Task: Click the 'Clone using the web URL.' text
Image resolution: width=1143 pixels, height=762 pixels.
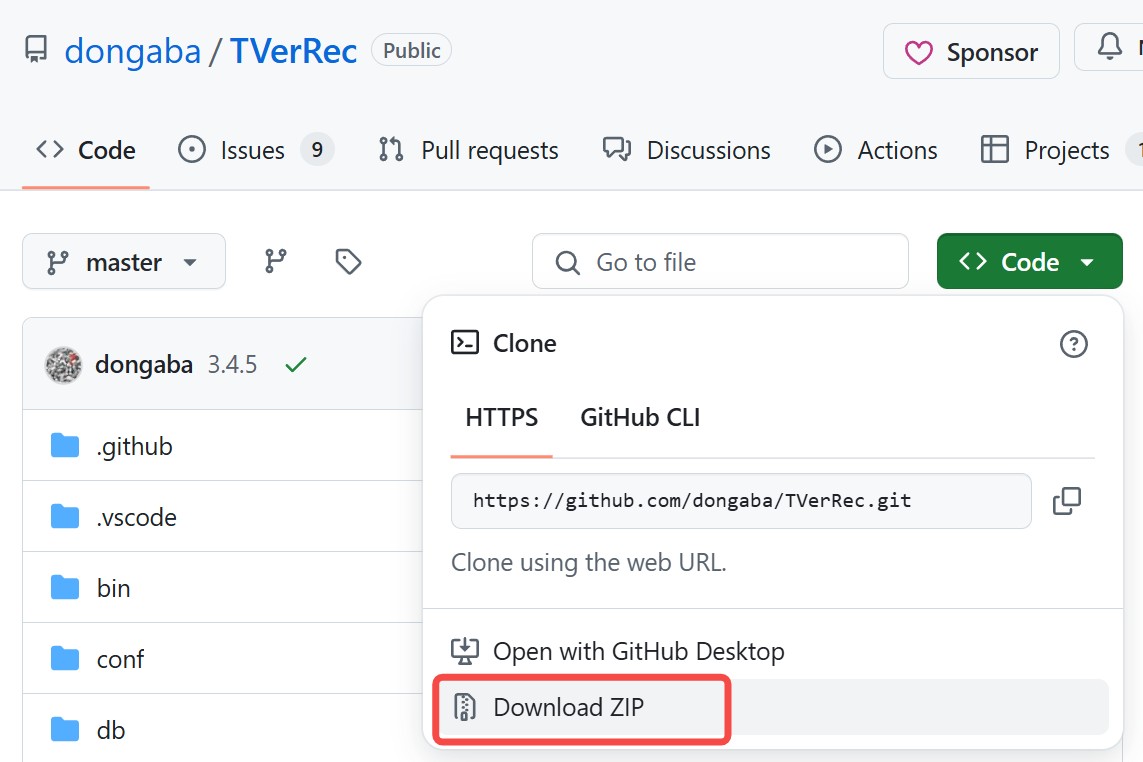Action: pyautogui.click(x=588, y=563)
